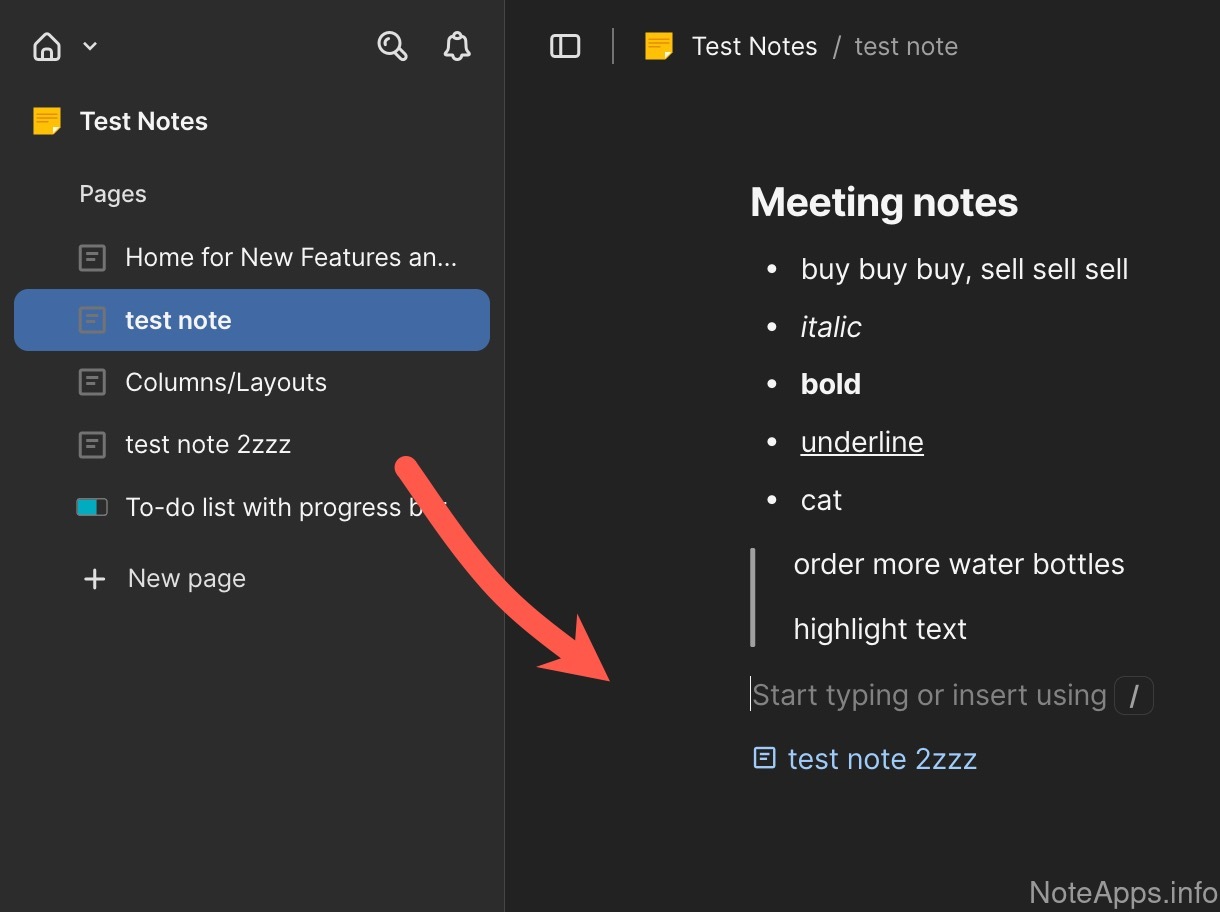Expand the home dropdown chevron

click(90, 46)
